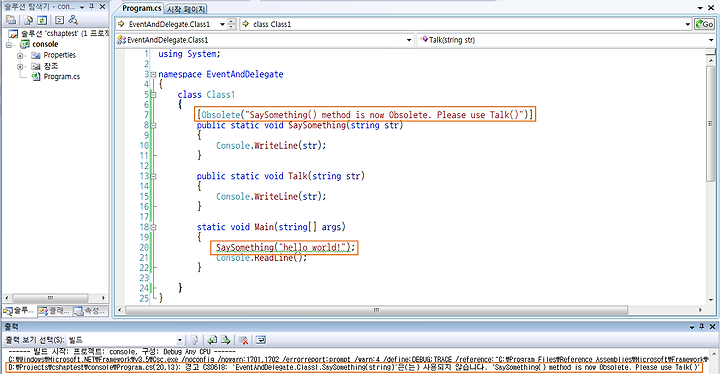Pin the Output panel
The image size is (720, 374).
(x=702, y=327)
